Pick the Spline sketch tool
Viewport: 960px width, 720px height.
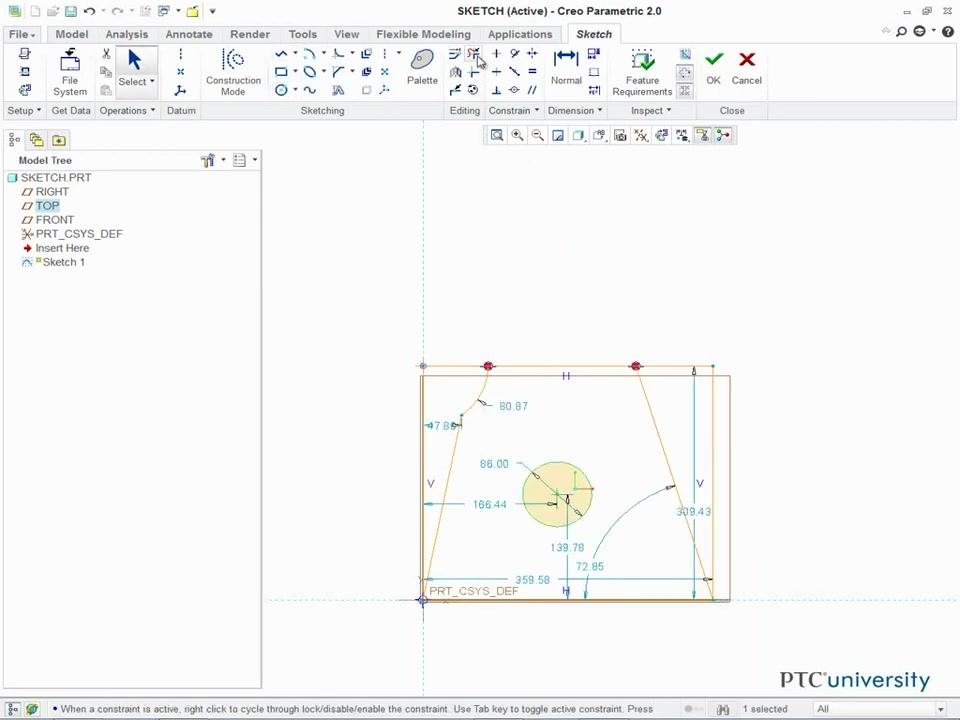[x=310, y=91]
